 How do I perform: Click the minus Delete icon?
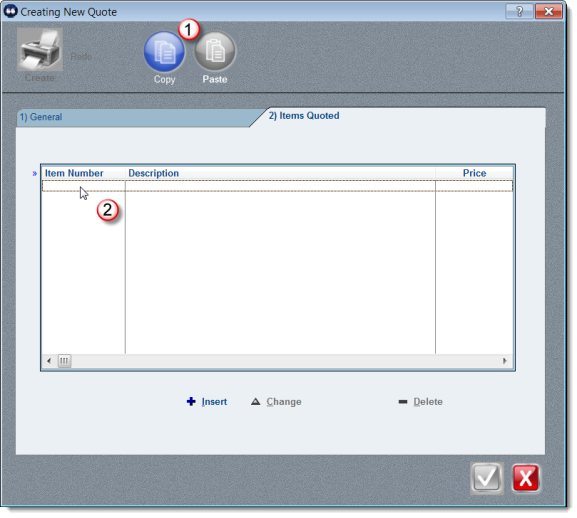[403, 401]
